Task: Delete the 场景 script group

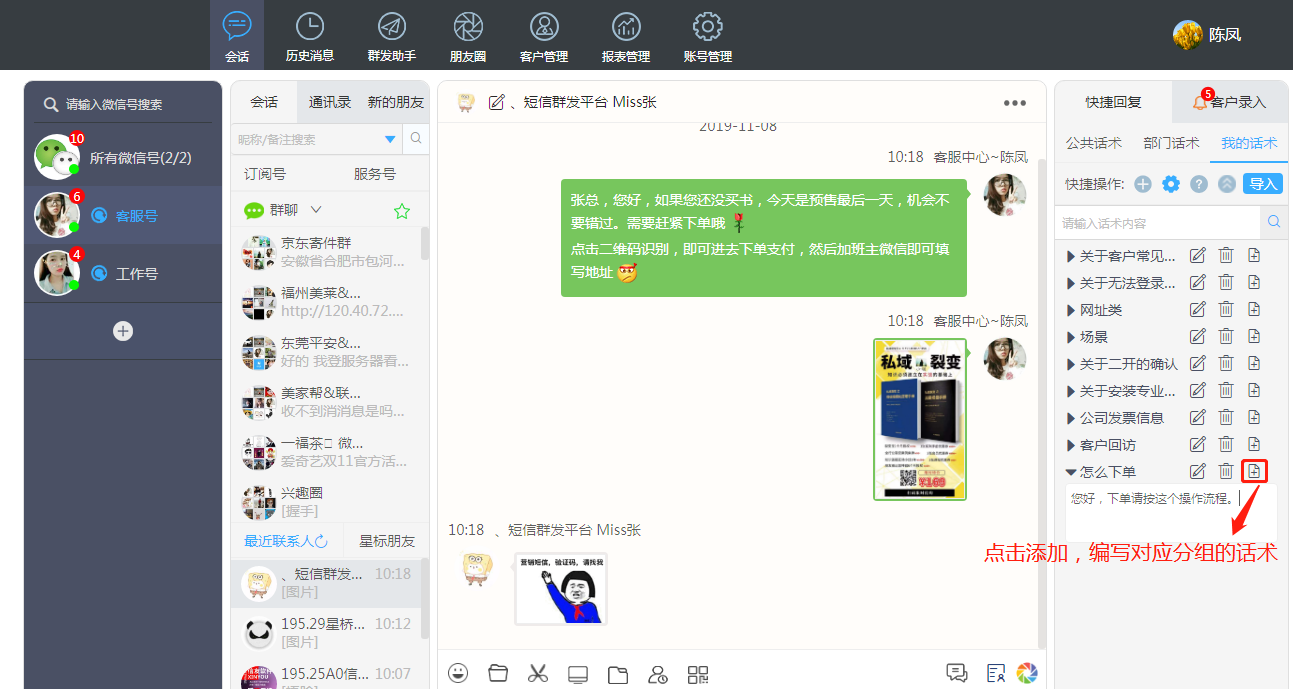Action: pyautogui.click(x=1226, y=336)
